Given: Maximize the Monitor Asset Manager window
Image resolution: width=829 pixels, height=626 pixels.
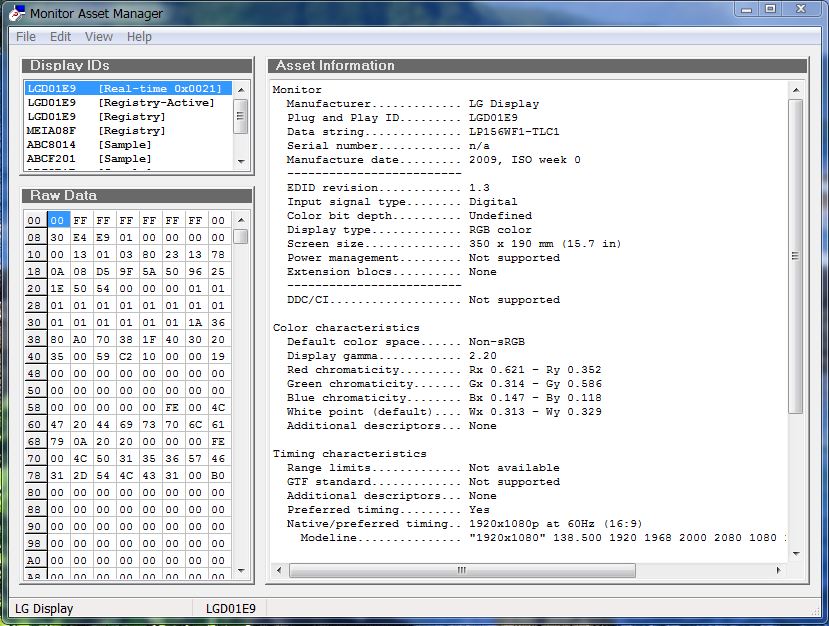Looking at the screenshot, I should (x=770, y=9).
